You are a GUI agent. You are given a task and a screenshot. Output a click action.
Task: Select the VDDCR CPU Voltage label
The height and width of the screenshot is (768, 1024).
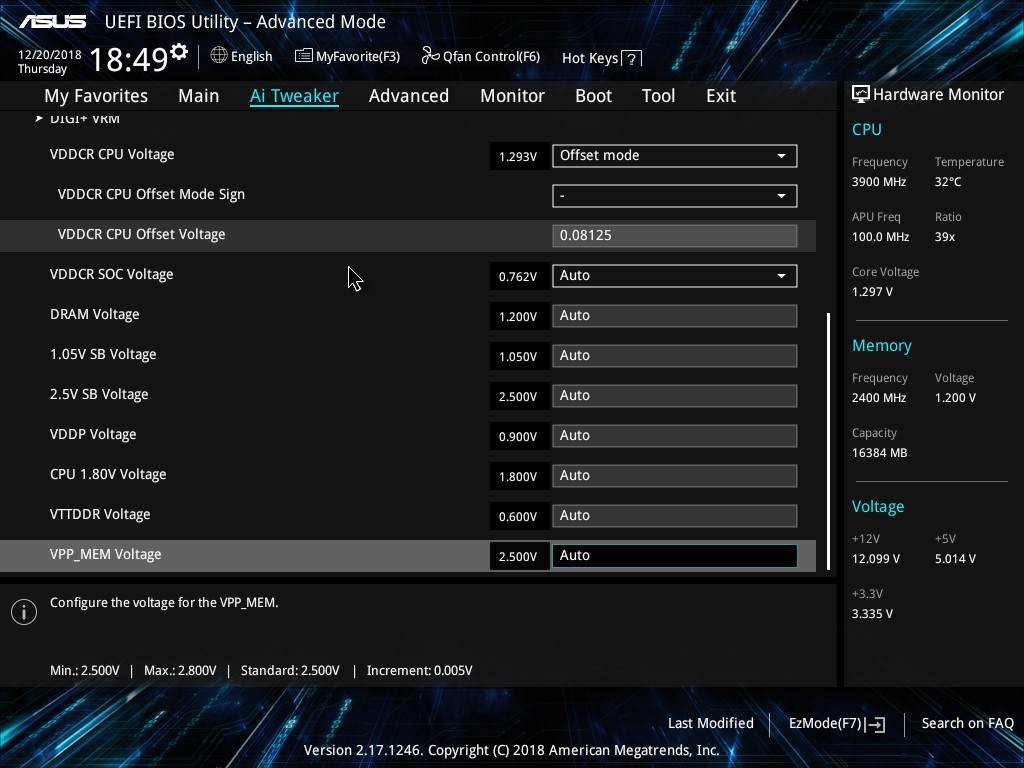pos(112,155)
